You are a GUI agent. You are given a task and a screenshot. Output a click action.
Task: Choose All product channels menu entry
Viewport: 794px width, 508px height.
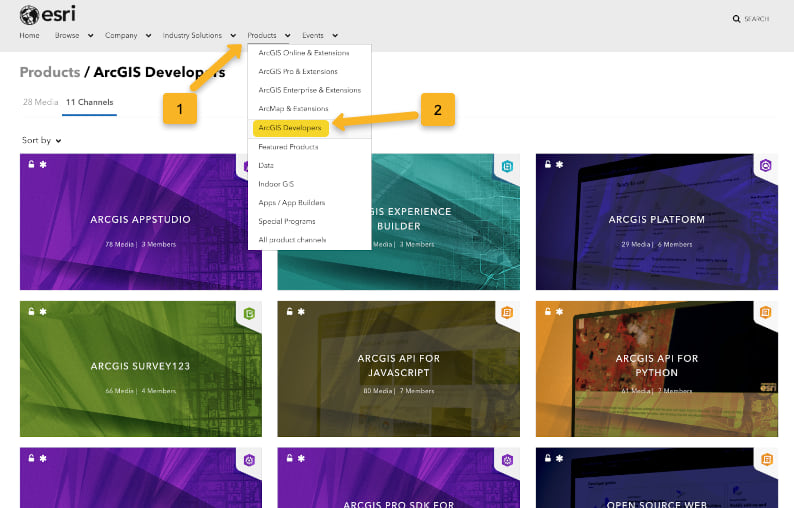[x=309, y=240]
